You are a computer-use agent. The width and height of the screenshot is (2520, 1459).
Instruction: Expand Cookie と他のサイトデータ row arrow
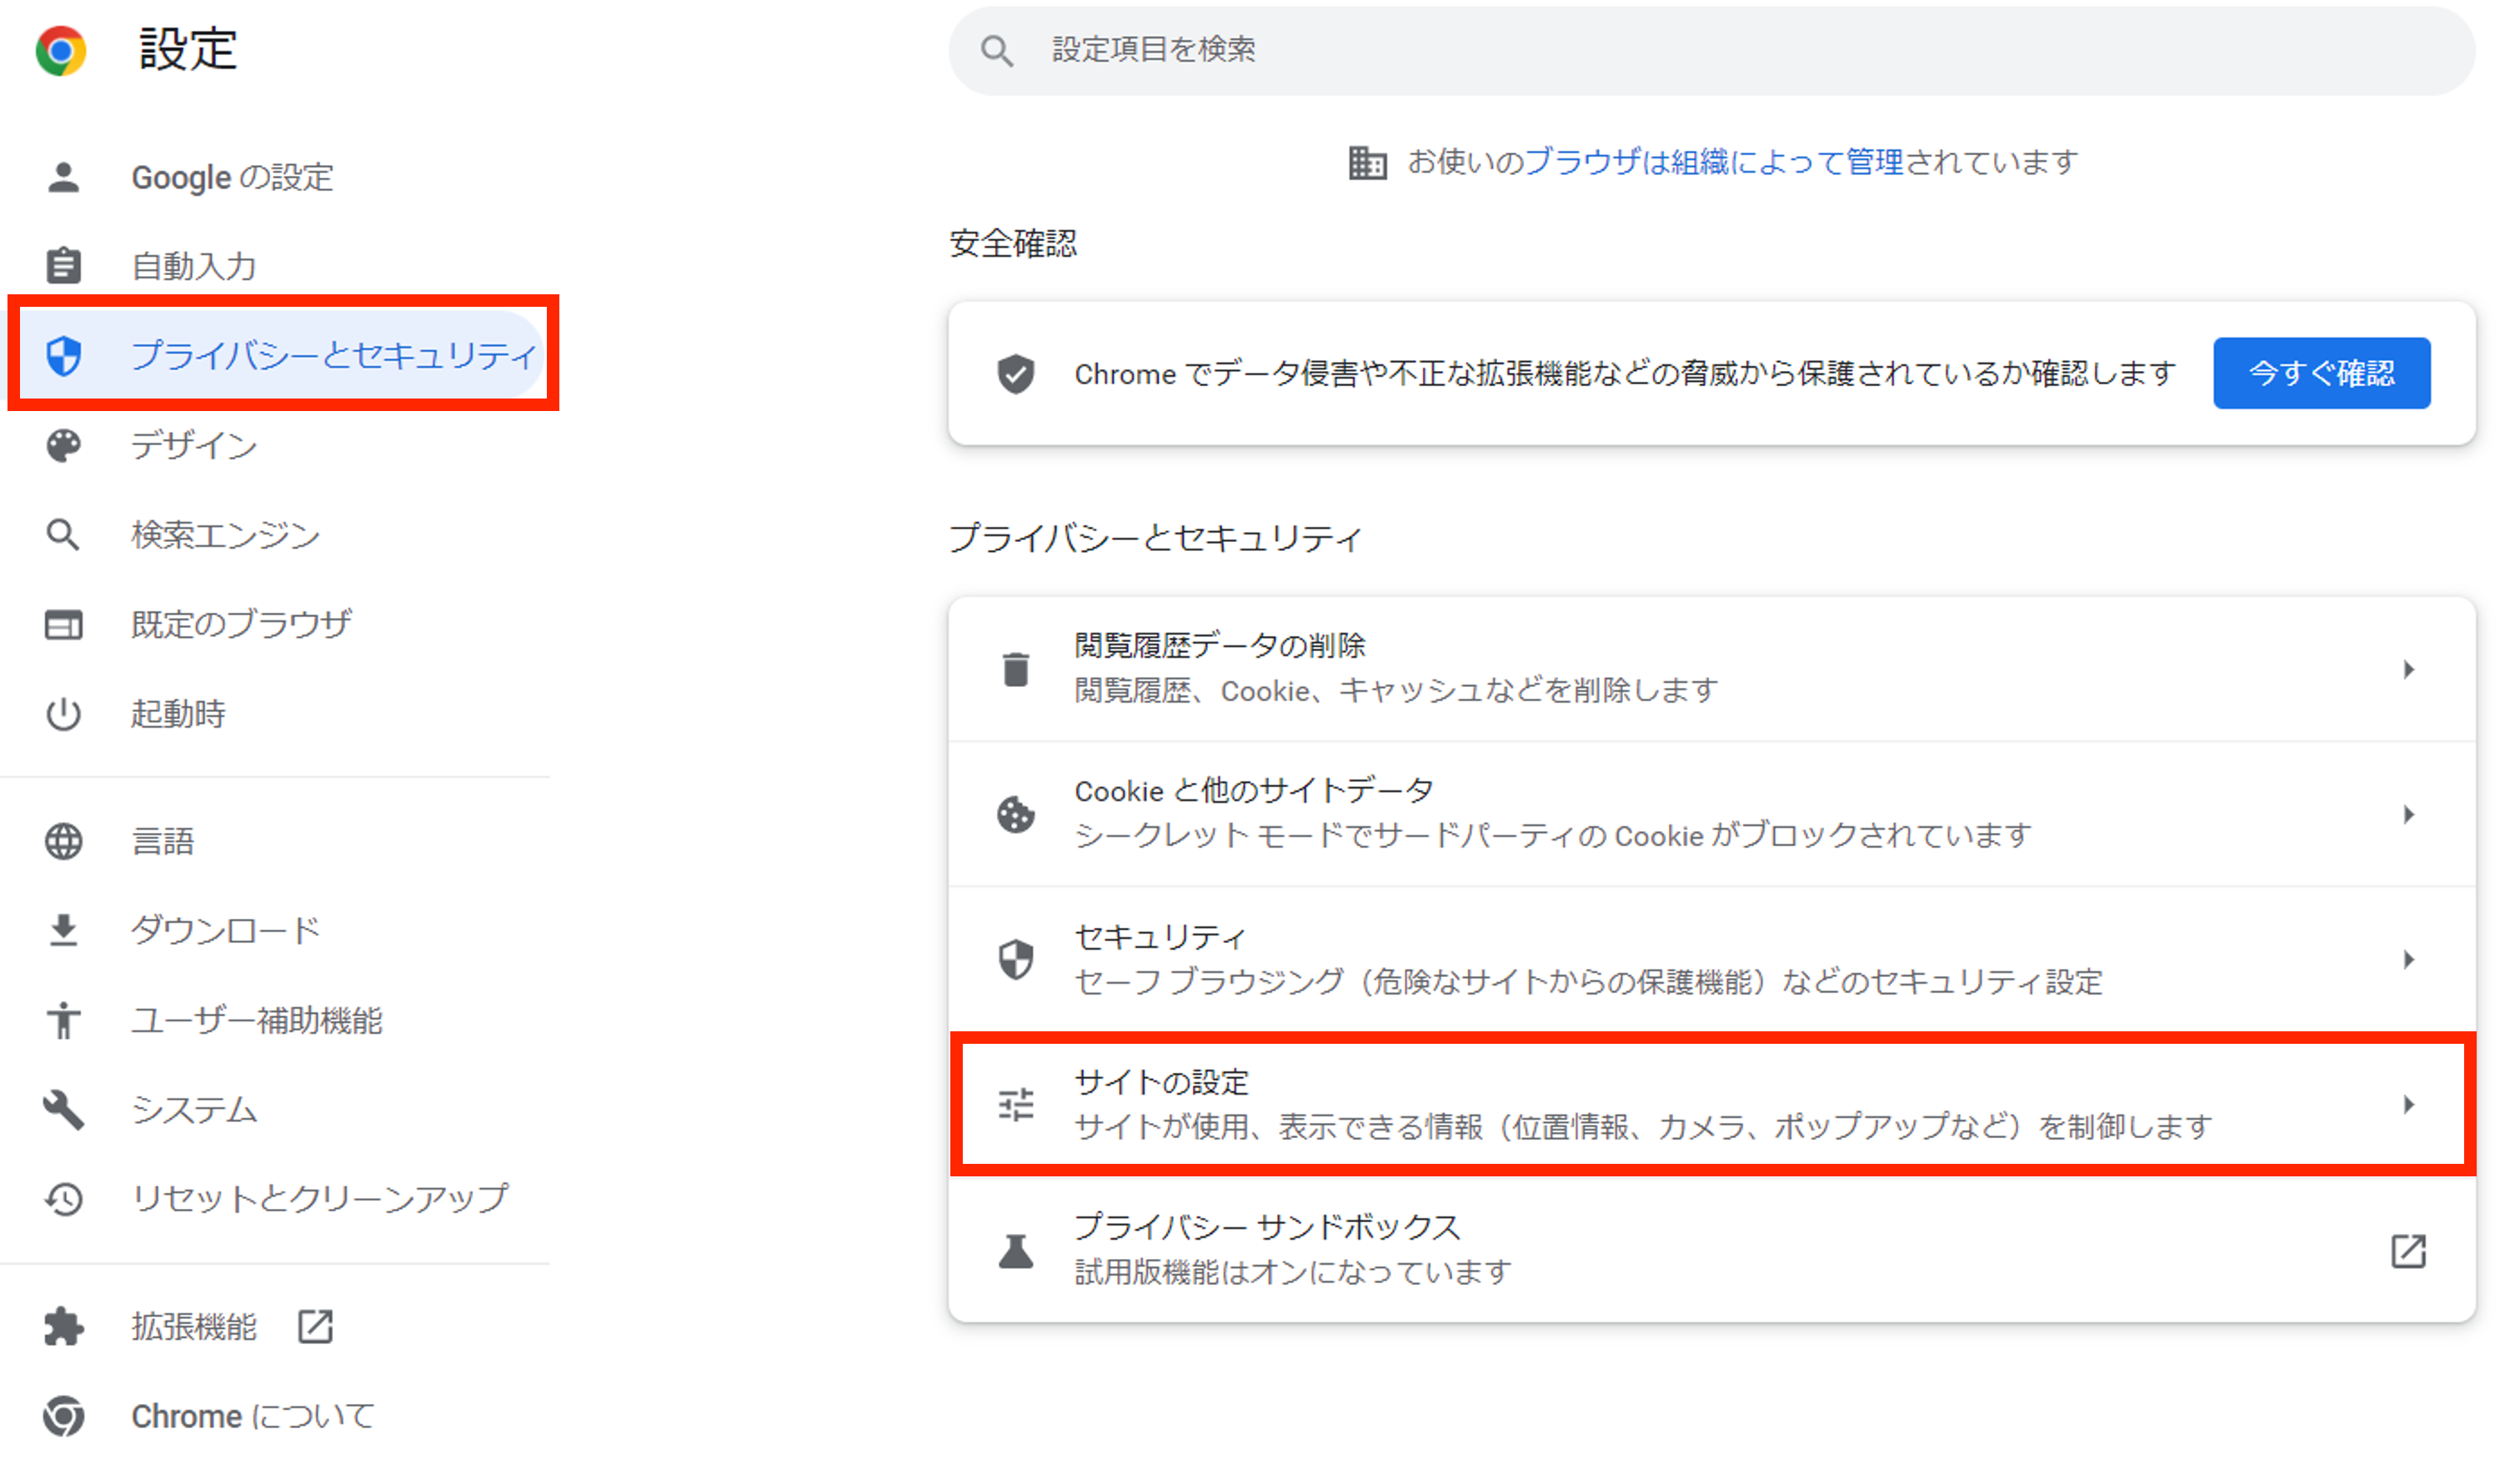[2408, 814]
